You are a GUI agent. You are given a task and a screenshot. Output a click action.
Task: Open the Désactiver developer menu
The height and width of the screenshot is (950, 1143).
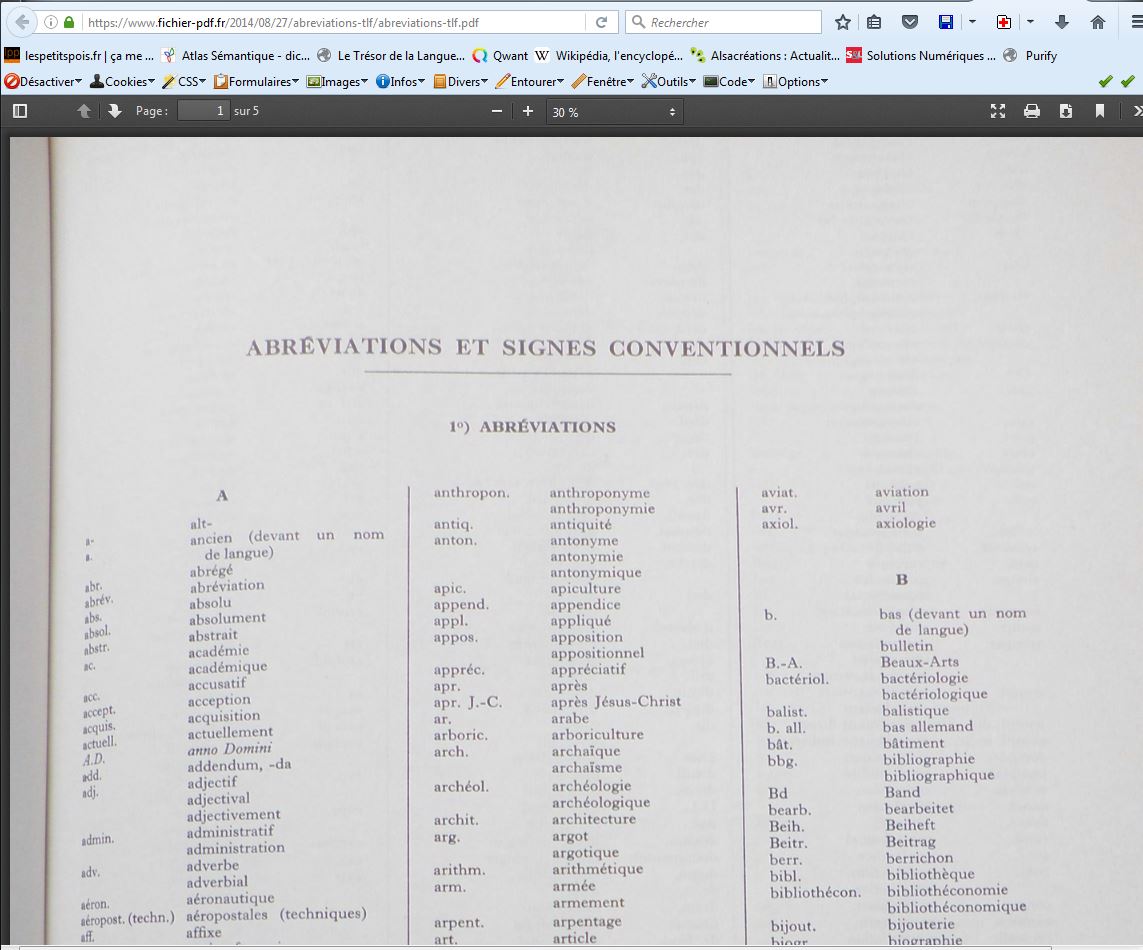tap(43, 82)
